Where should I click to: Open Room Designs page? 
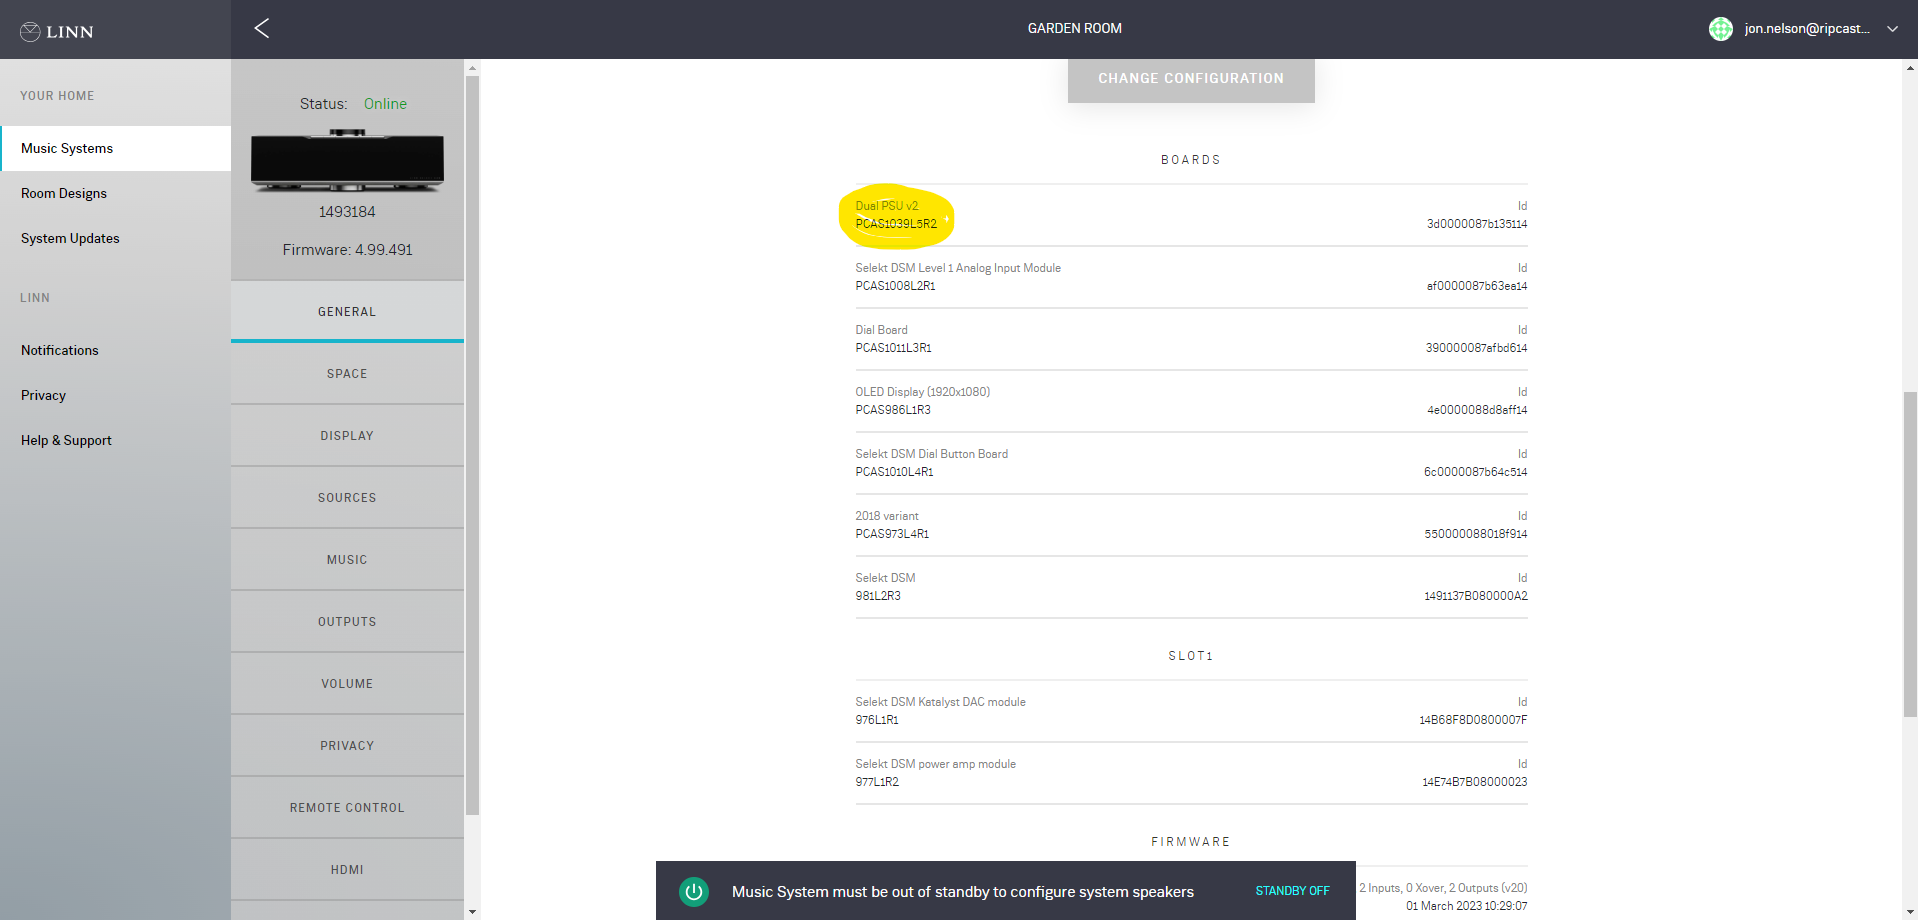click(64, 193)
